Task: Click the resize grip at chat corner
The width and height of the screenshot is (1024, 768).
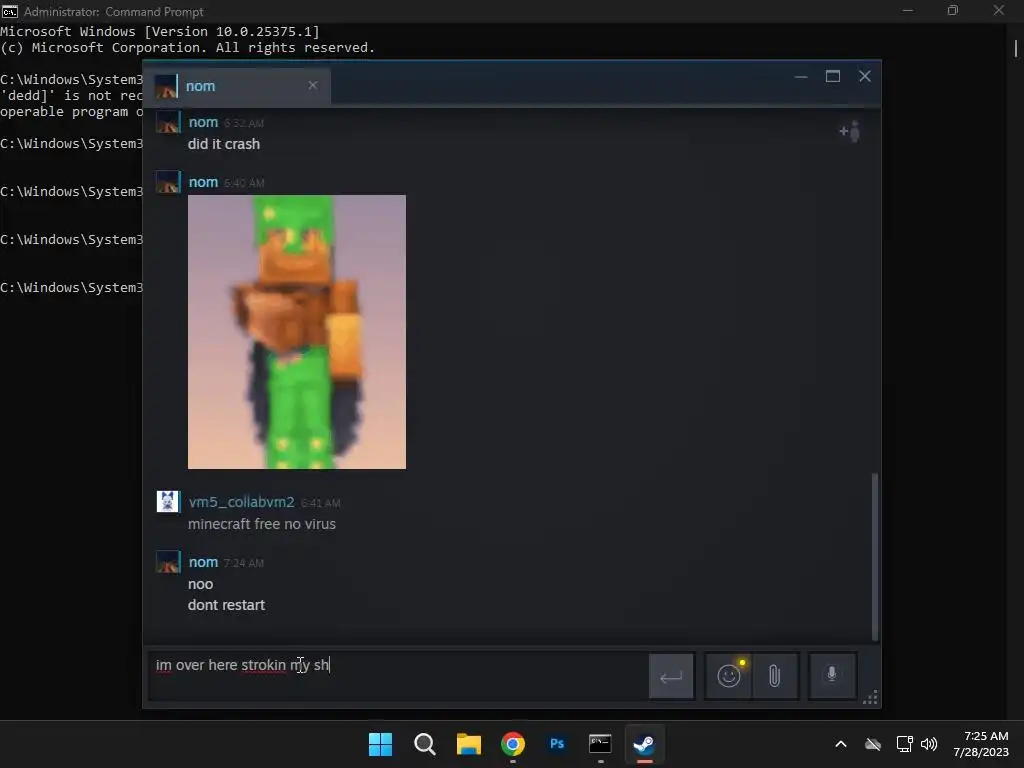Action: (871, 698)
